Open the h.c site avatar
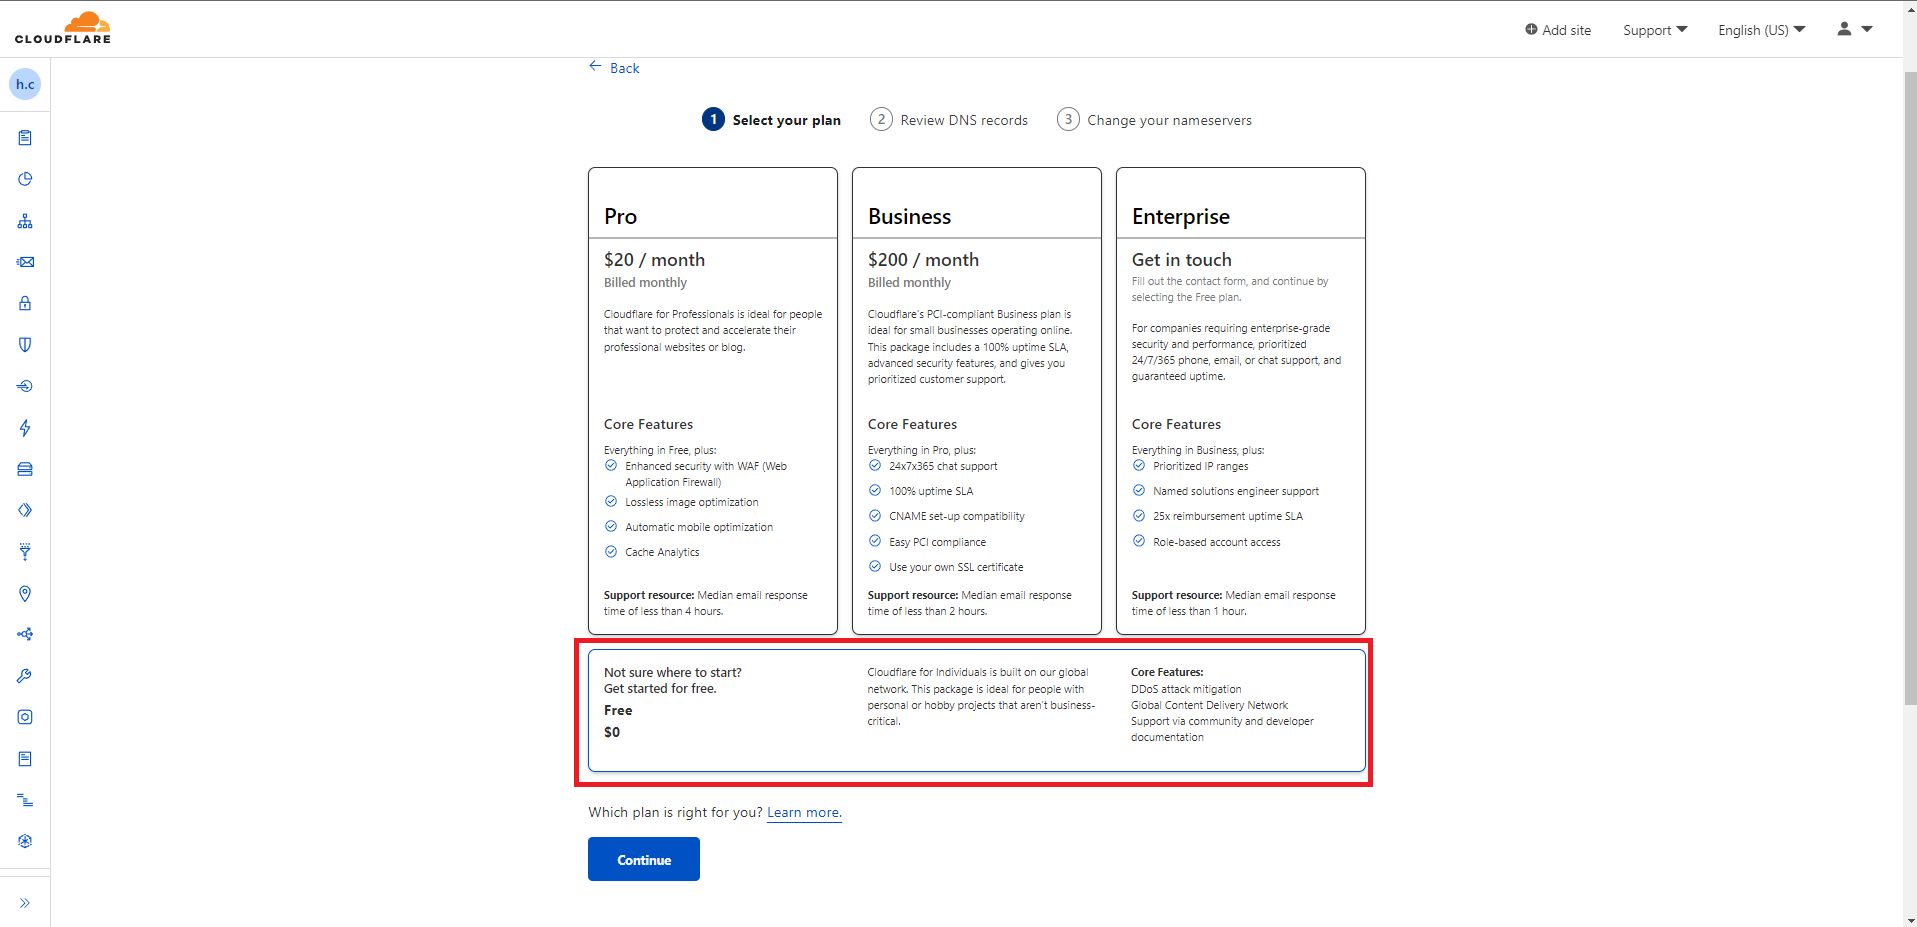 [25, 84]
